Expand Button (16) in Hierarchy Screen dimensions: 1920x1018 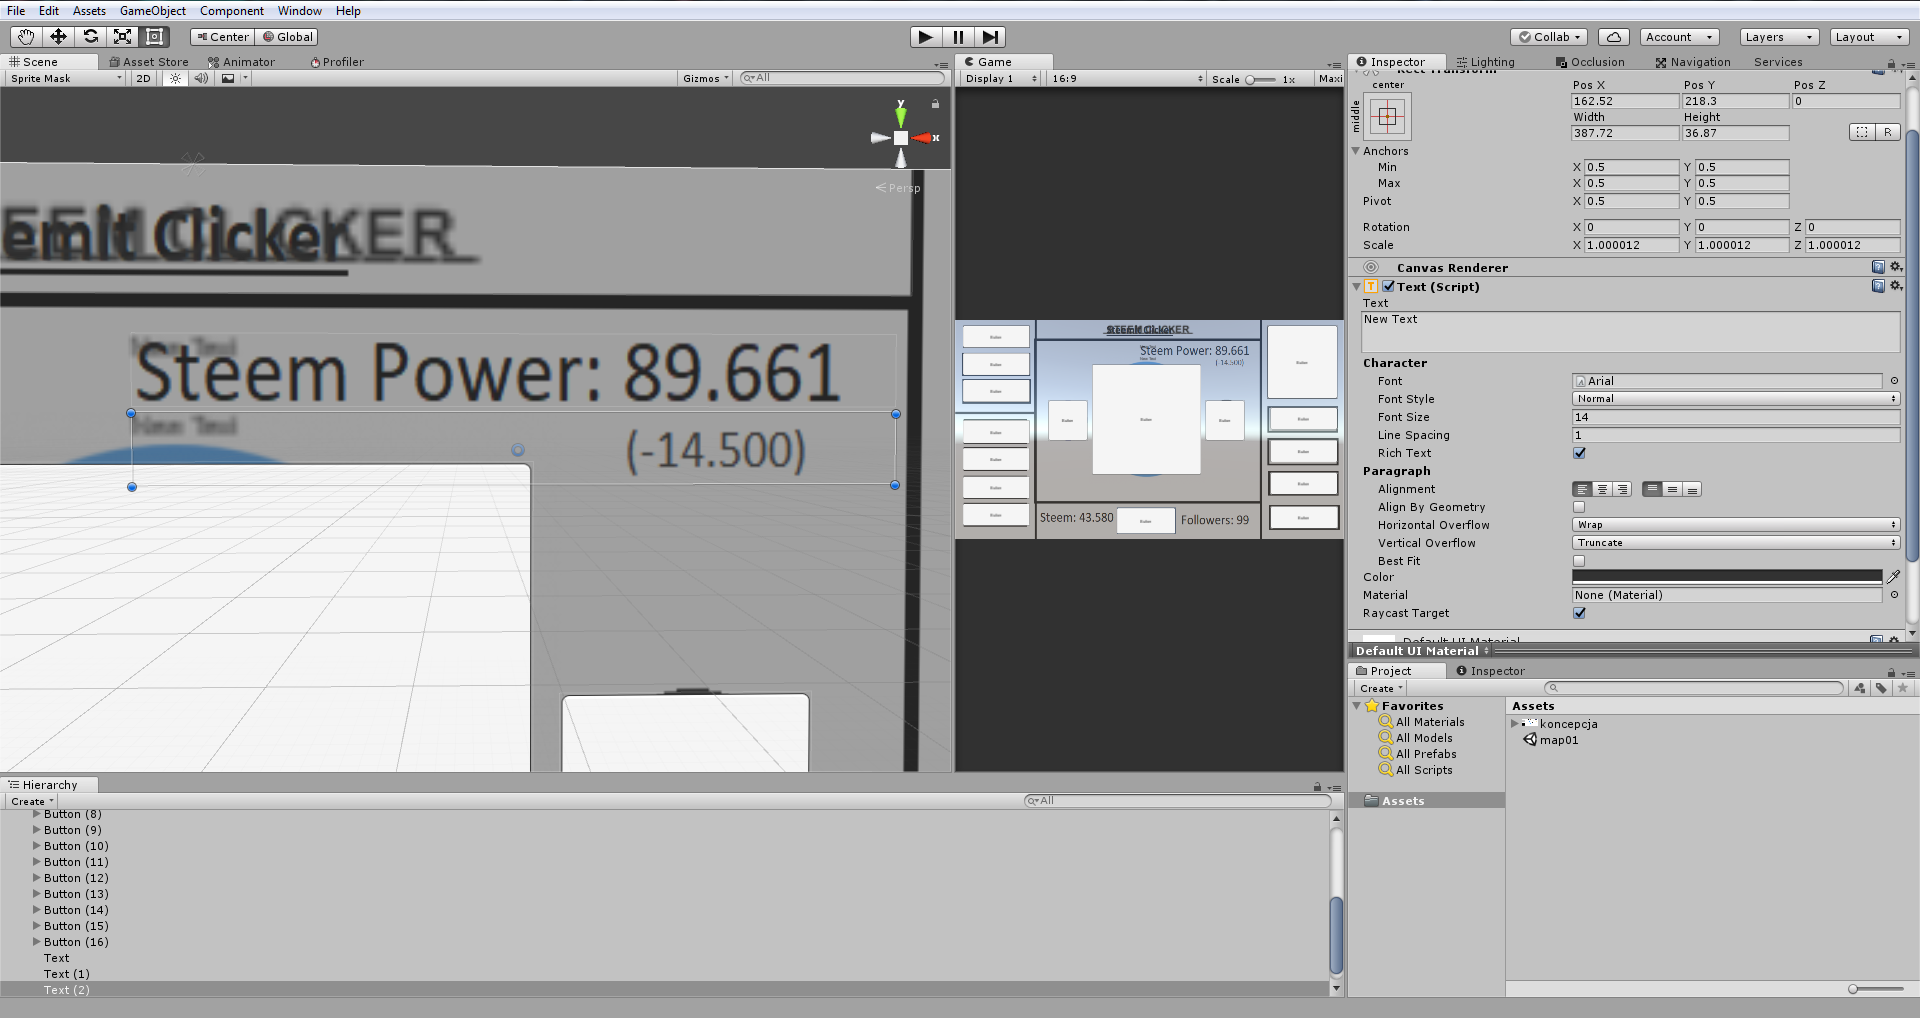tap(37, 942)
